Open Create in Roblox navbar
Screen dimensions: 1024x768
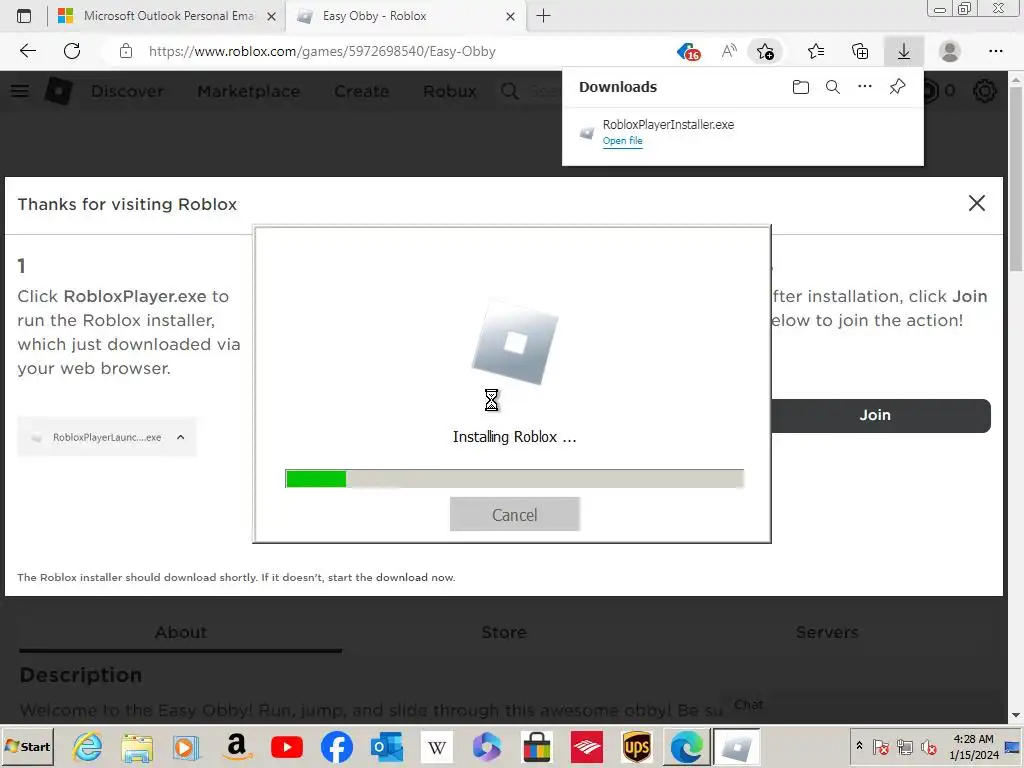click(x=361, y=91)
